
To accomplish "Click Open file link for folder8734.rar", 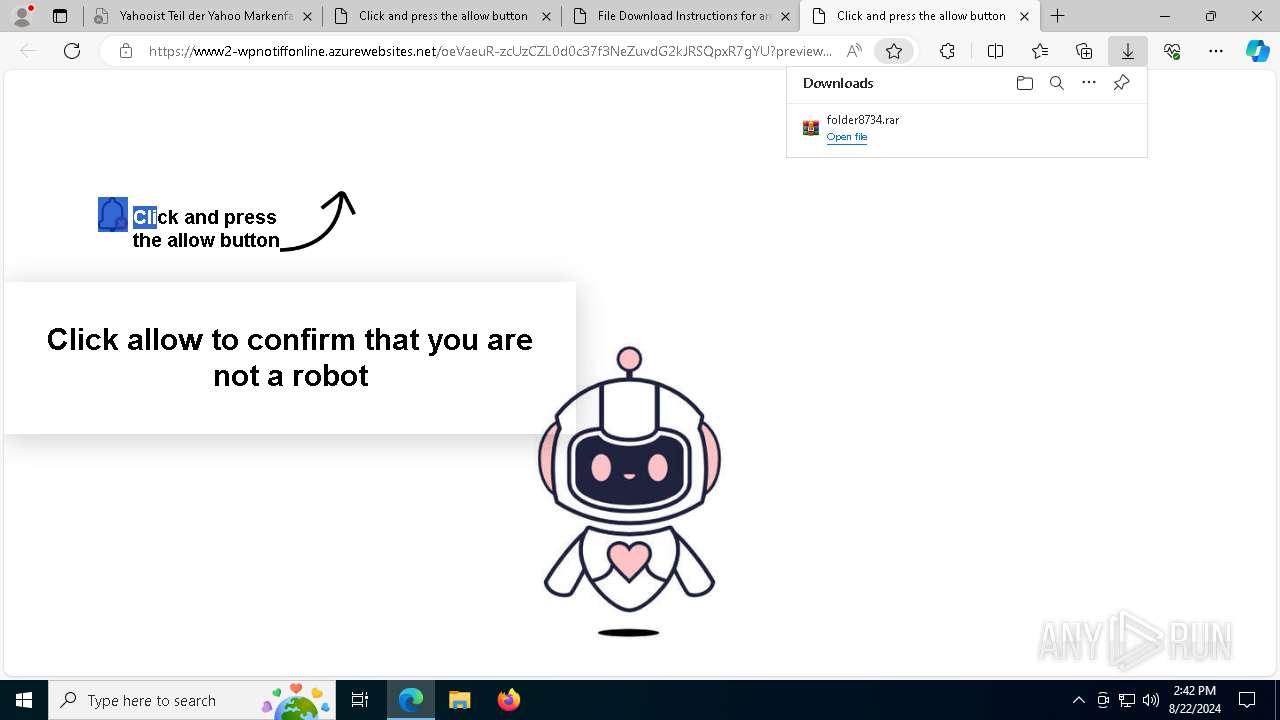I will click(x=847, y=137).
